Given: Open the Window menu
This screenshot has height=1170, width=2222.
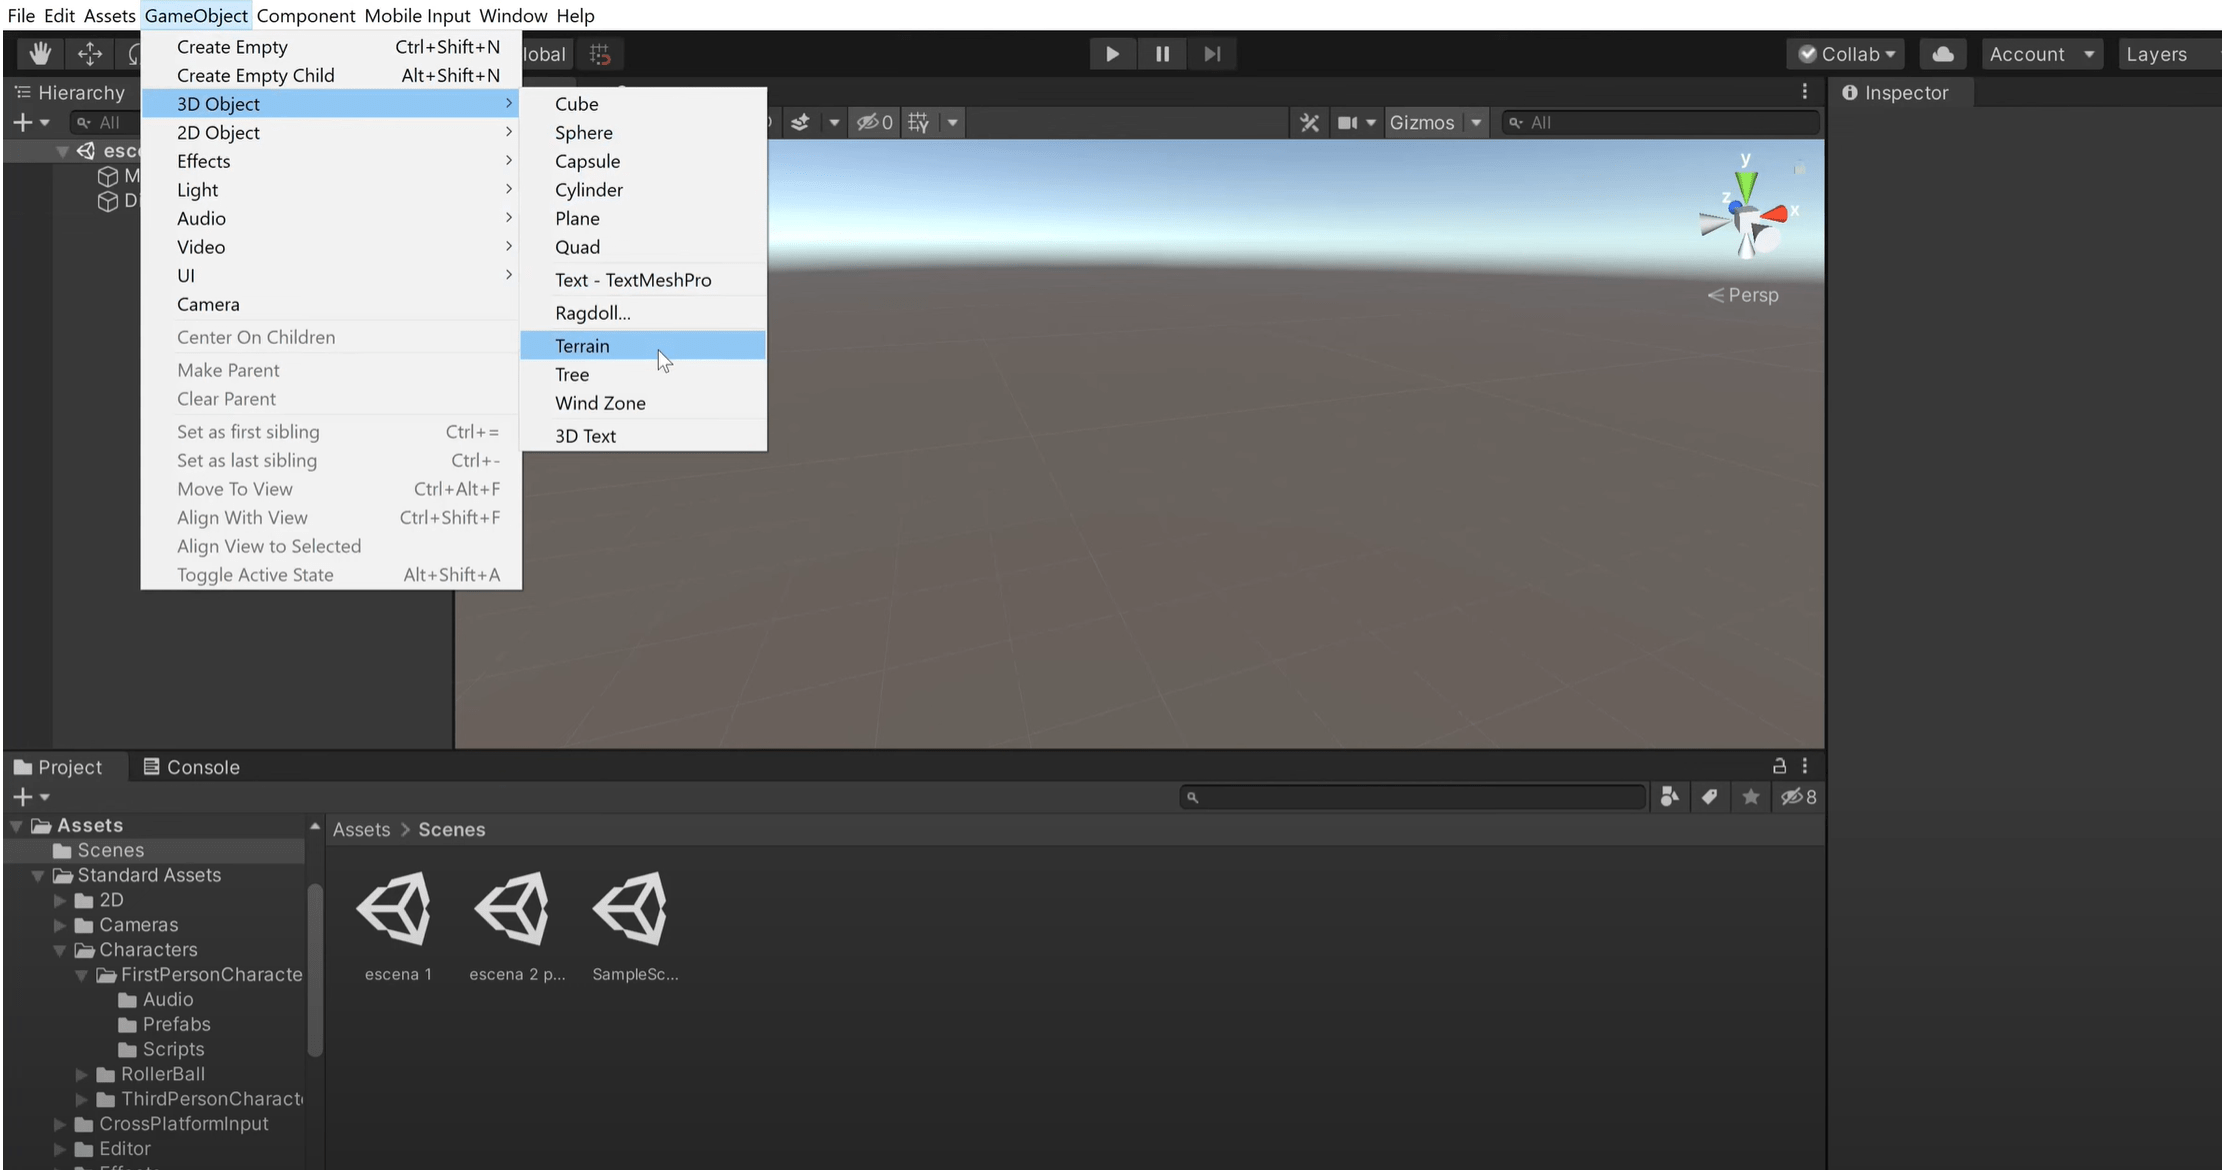Looking at the screenshot, I should pos(513,15).
